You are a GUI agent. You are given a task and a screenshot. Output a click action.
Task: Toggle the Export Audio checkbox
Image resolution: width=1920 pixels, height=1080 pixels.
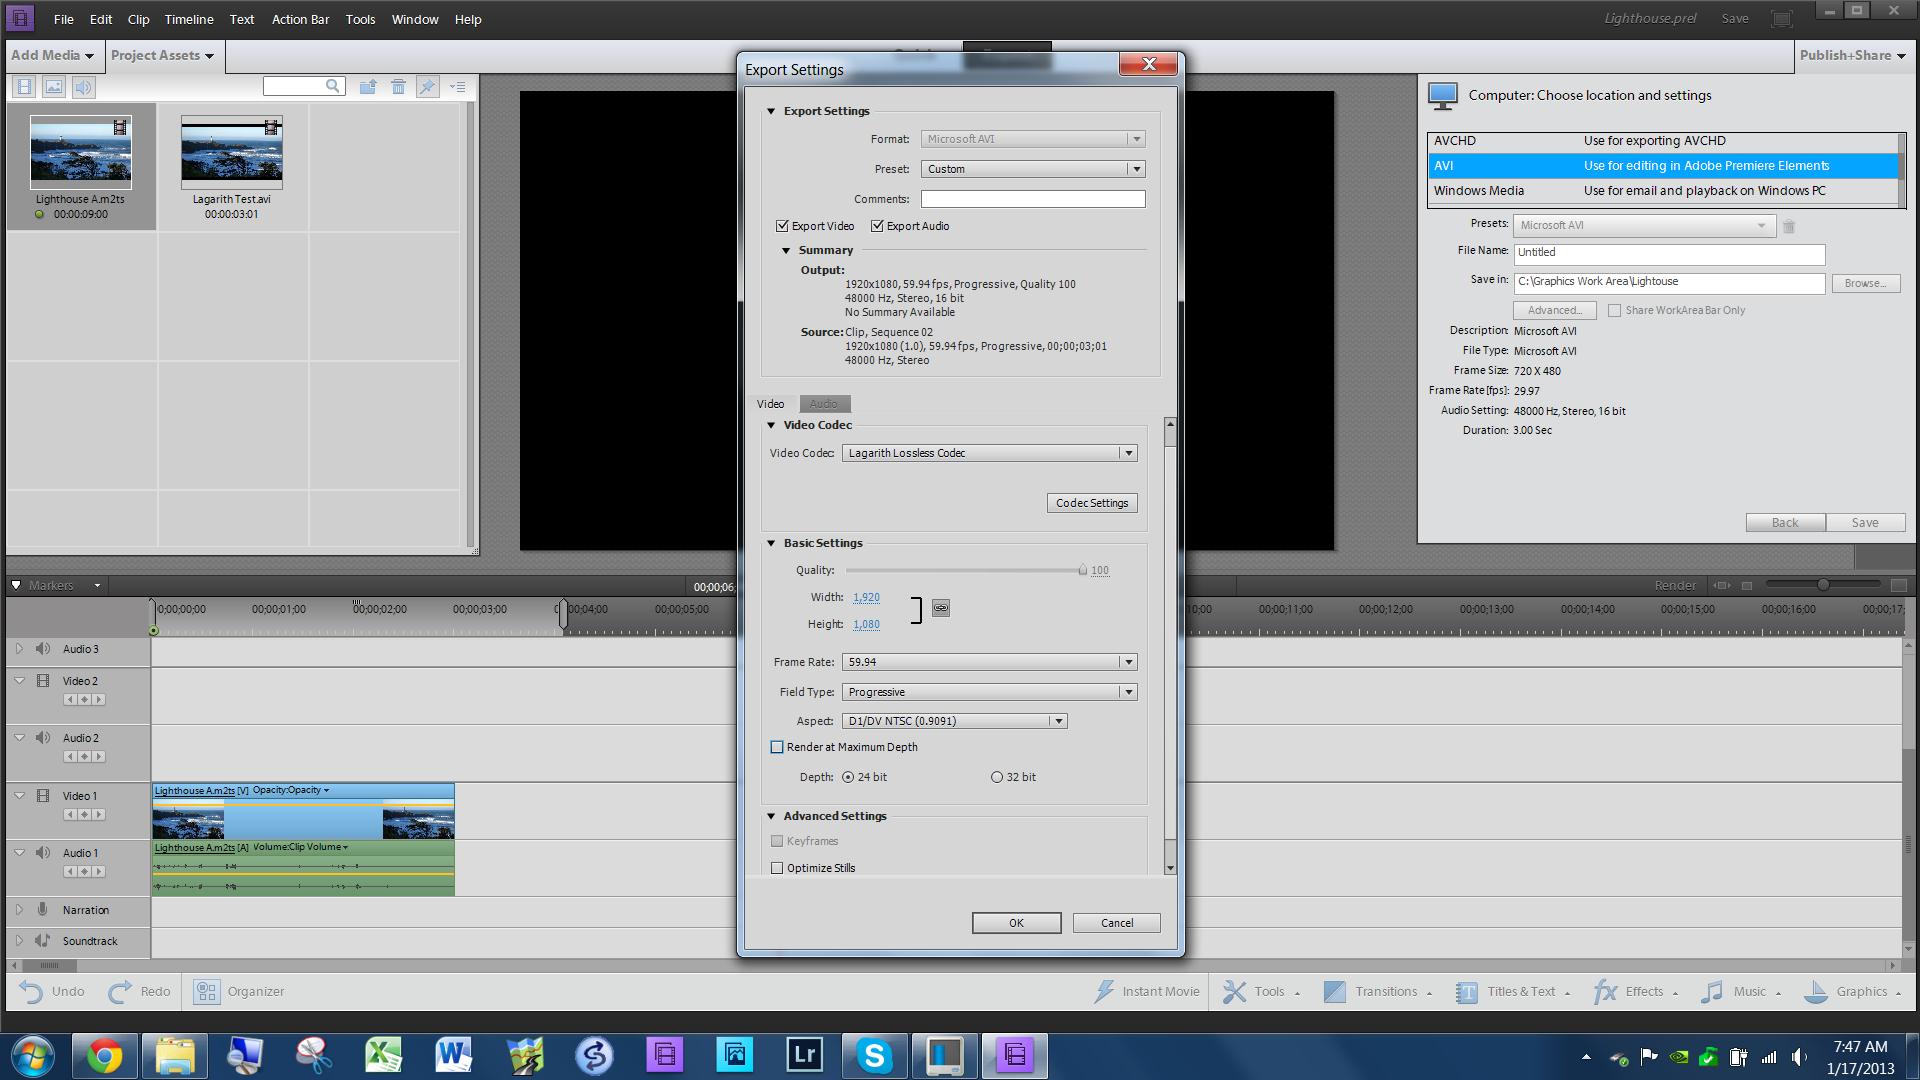tap(877, 225)
